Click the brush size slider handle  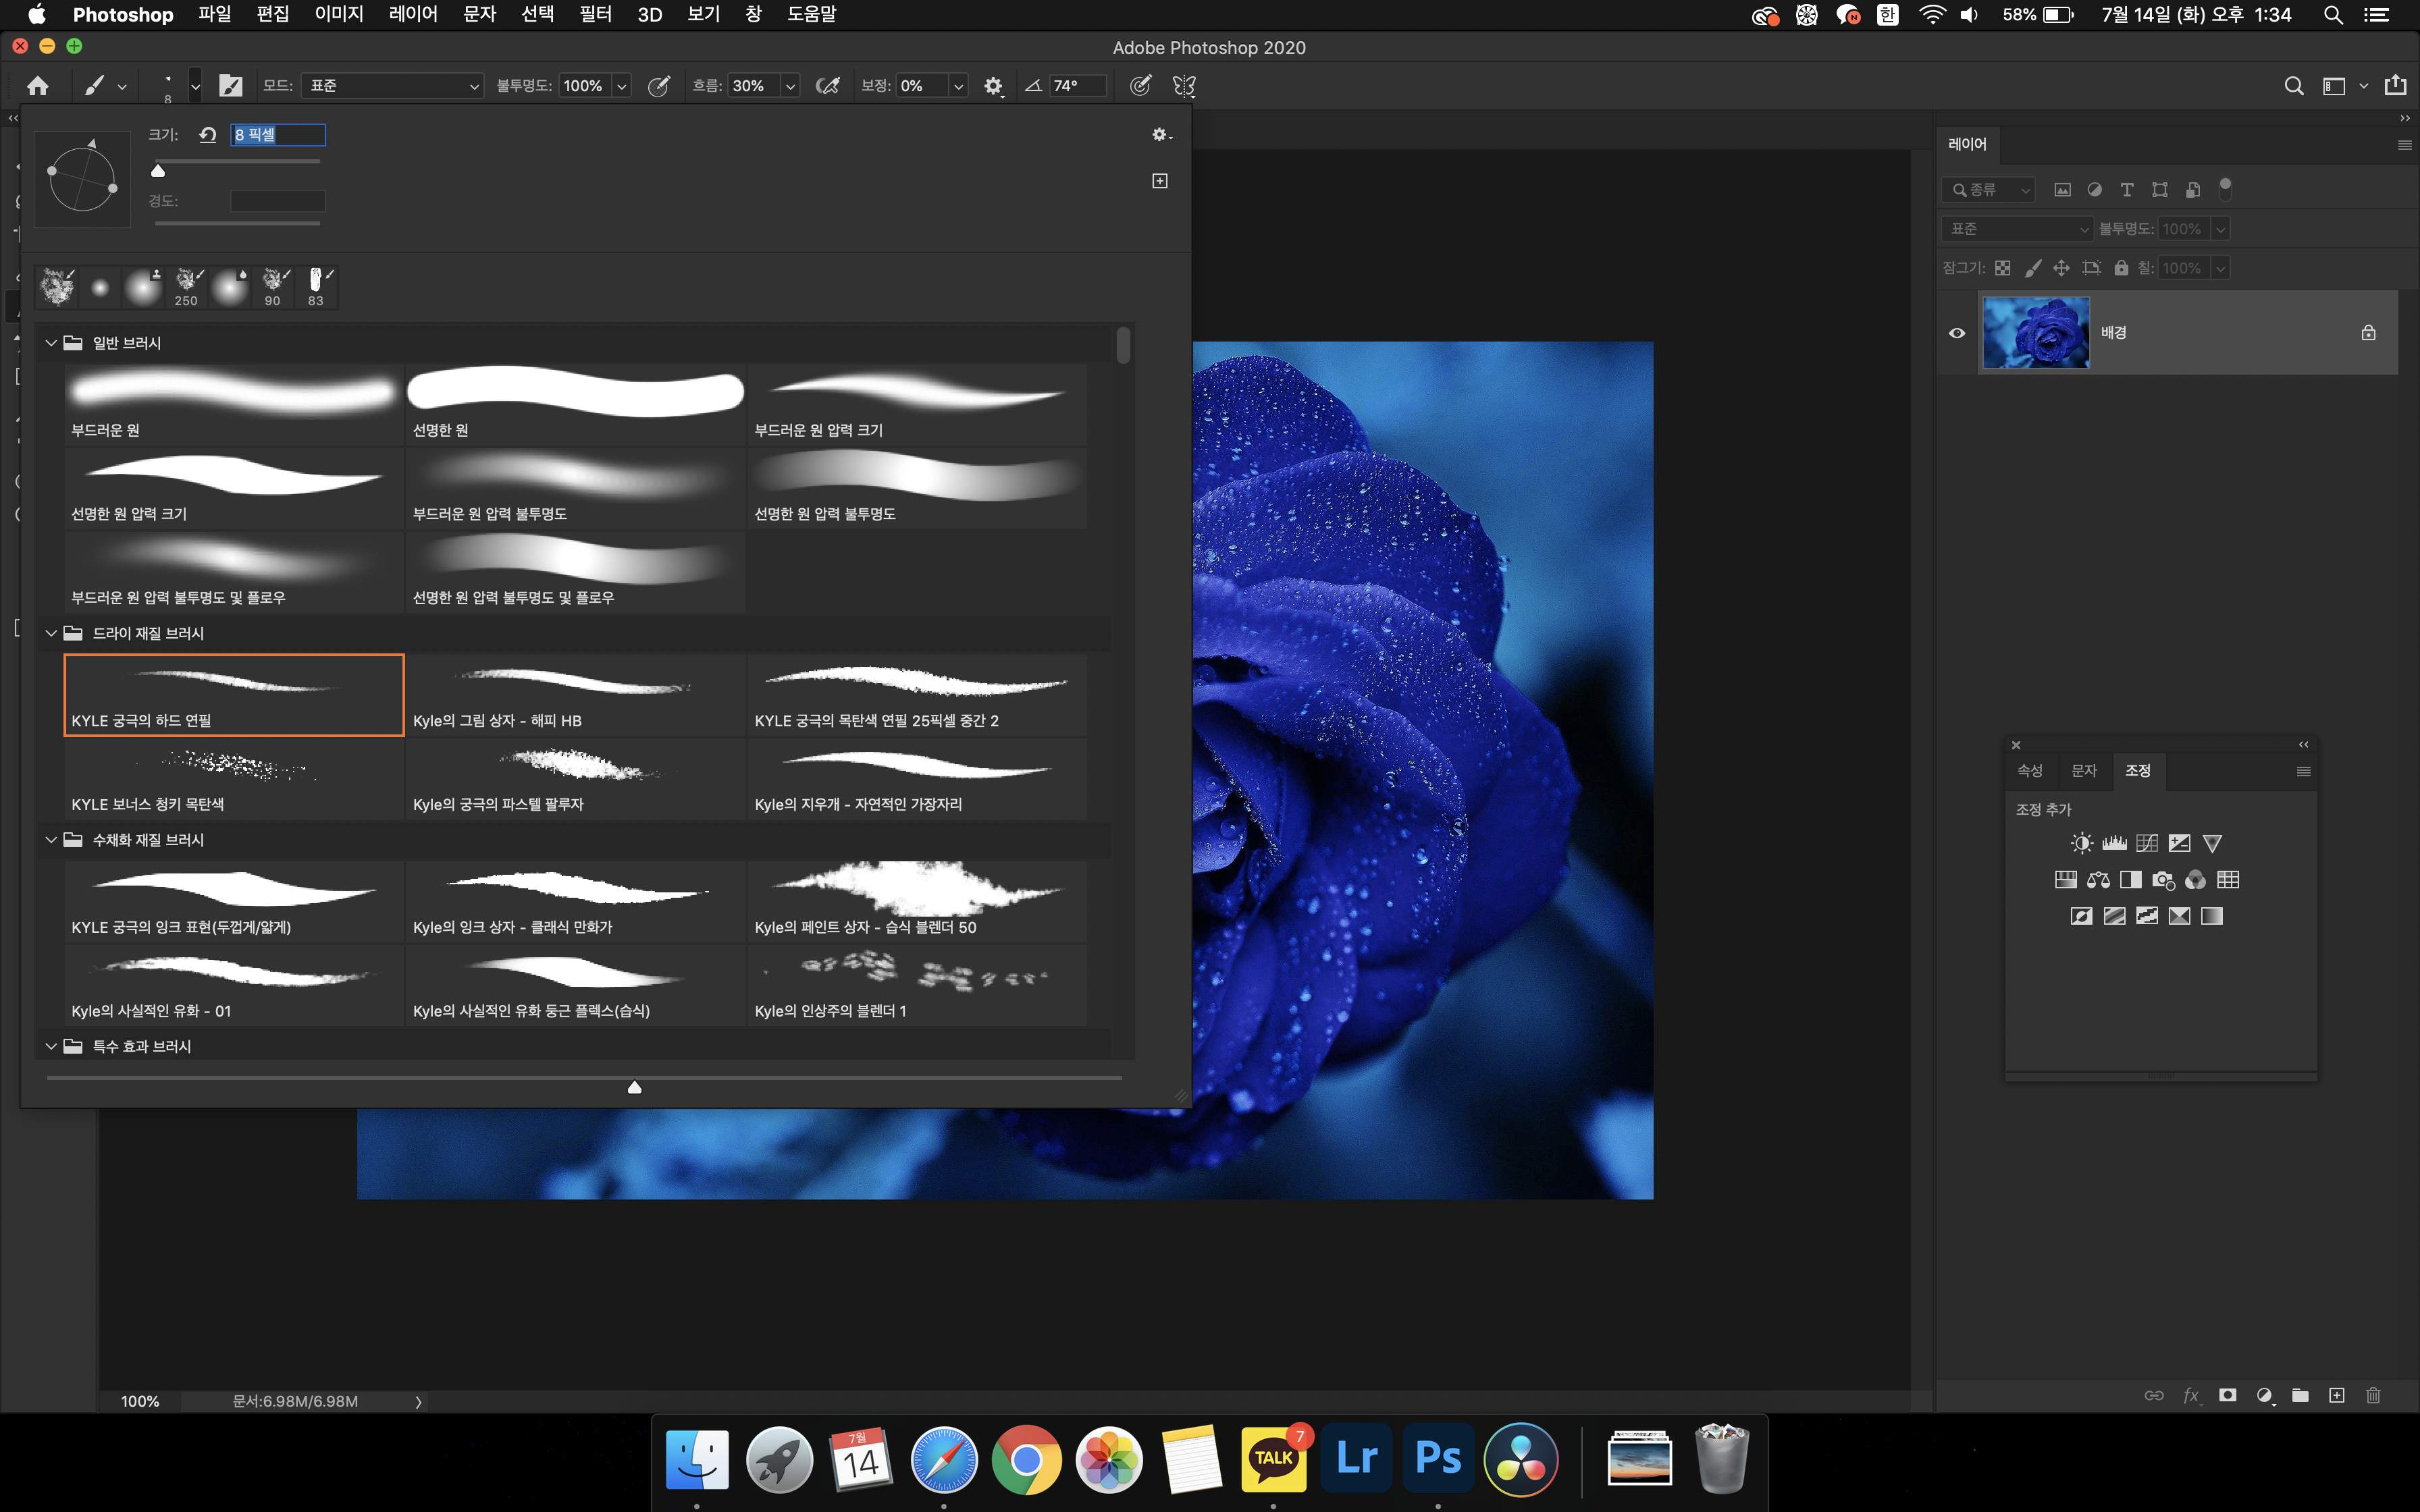pos(158,171)
